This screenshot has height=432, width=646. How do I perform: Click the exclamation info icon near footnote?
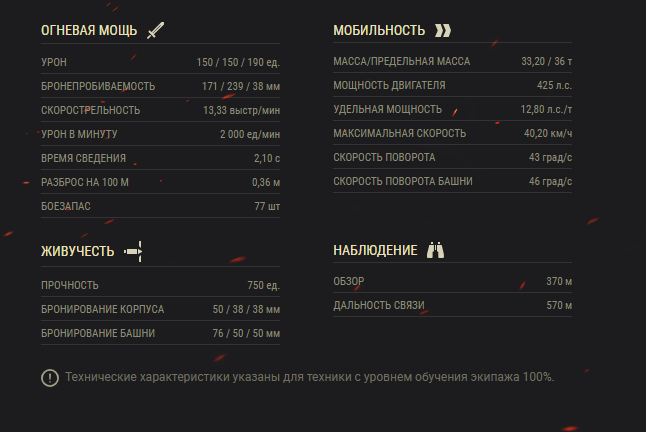pyautogui.click(x=50, y=377)
